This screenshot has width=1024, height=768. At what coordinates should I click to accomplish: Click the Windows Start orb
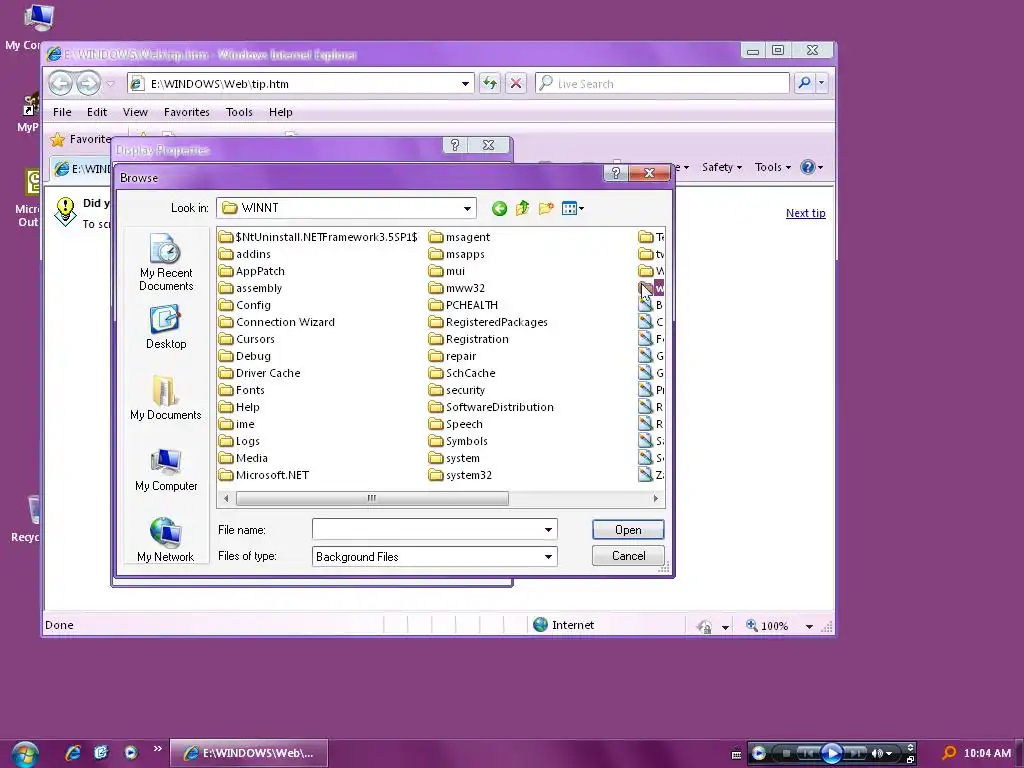coord(24,754)
